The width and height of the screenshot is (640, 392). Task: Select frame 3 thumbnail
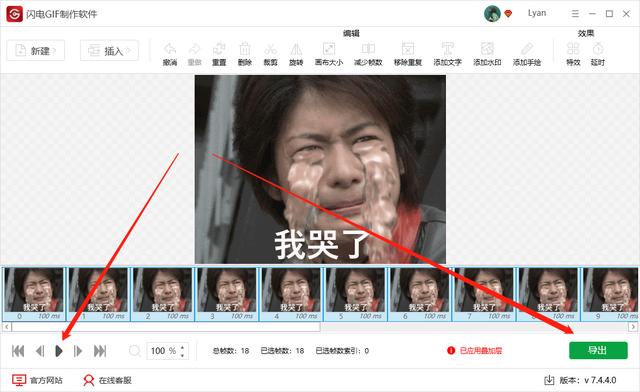click(x=227, y=294)
